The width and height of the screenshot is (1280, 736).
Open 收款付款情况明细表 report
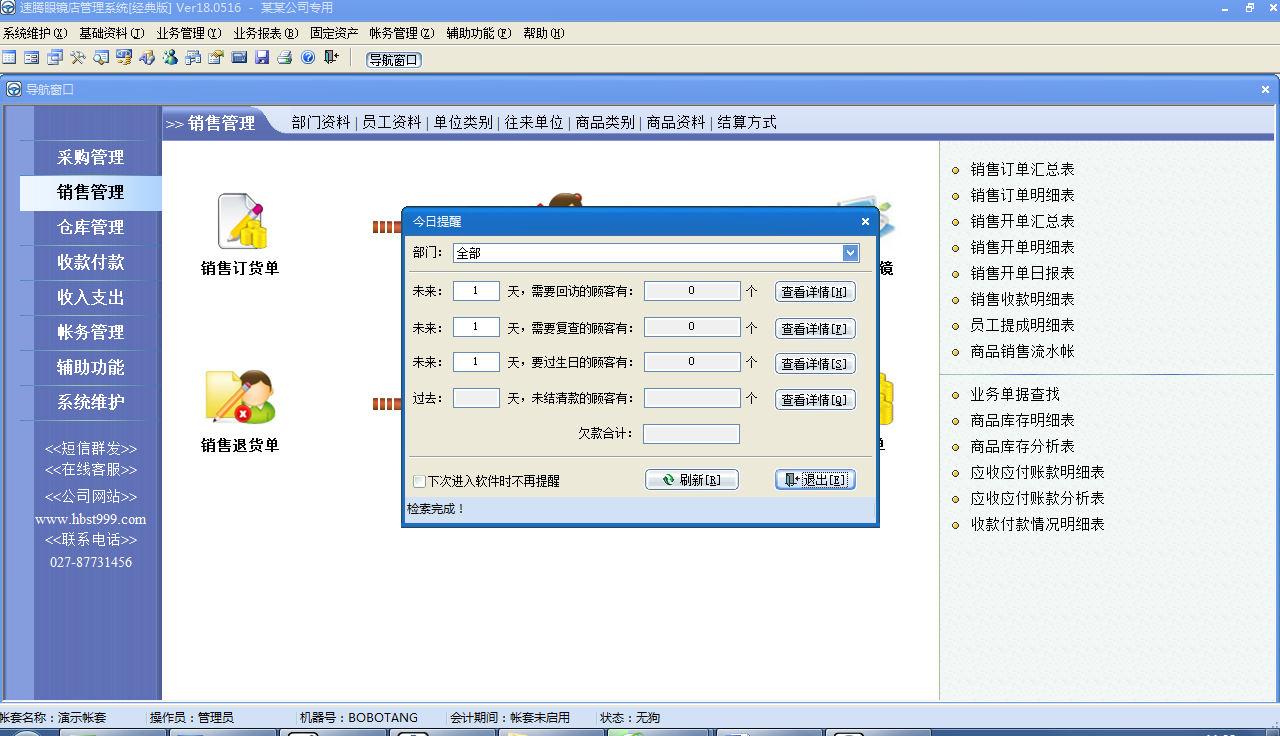(1037, 525)
